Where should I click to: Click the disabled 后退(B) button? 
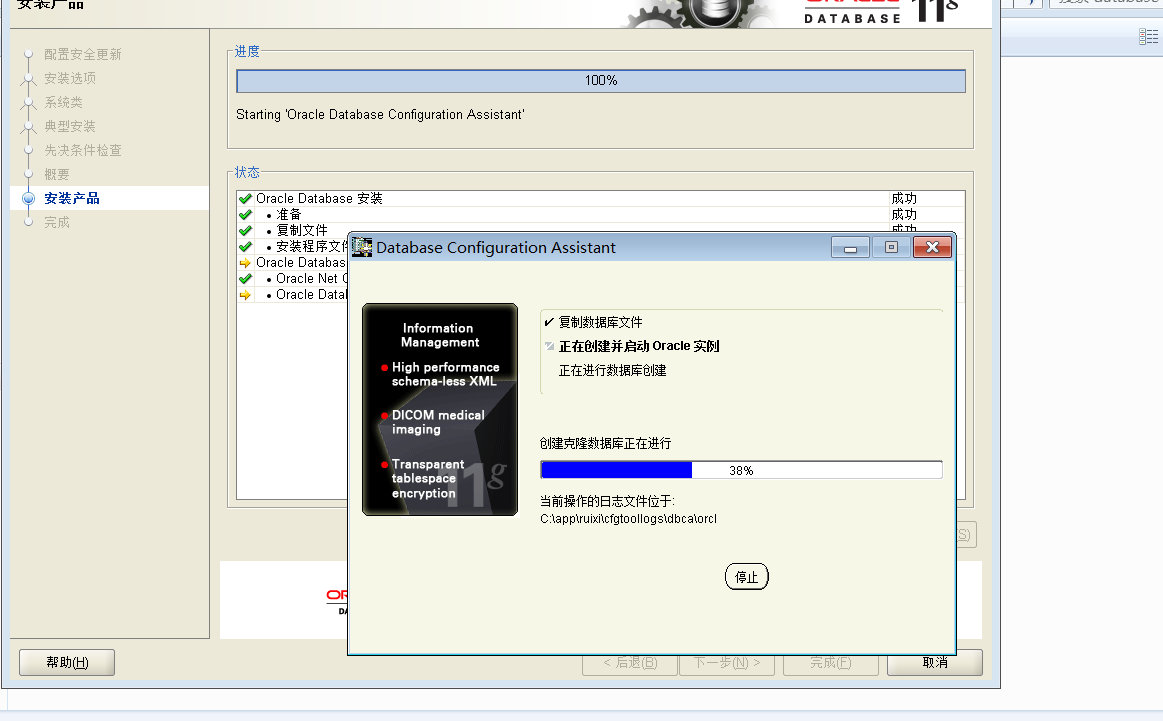(x=630, y=663)
